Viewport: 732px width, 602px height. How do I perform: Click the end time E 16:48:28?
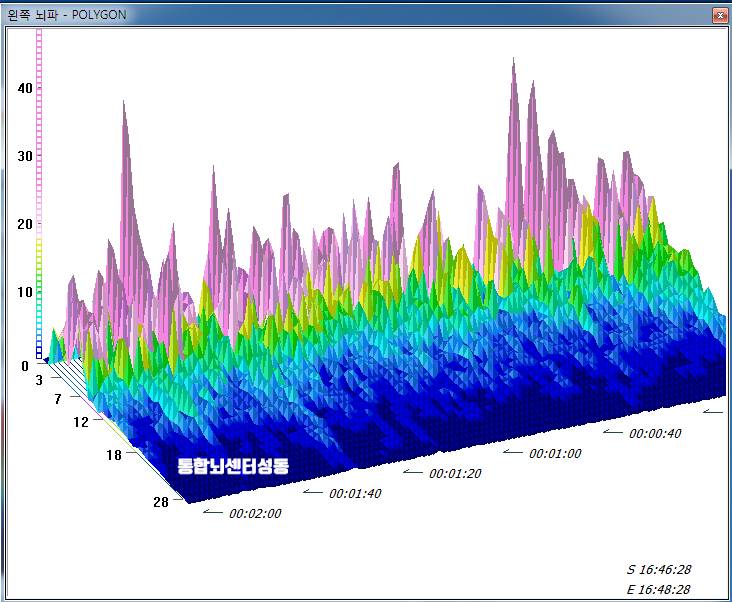pyautogui.click(x=658, y=589)
